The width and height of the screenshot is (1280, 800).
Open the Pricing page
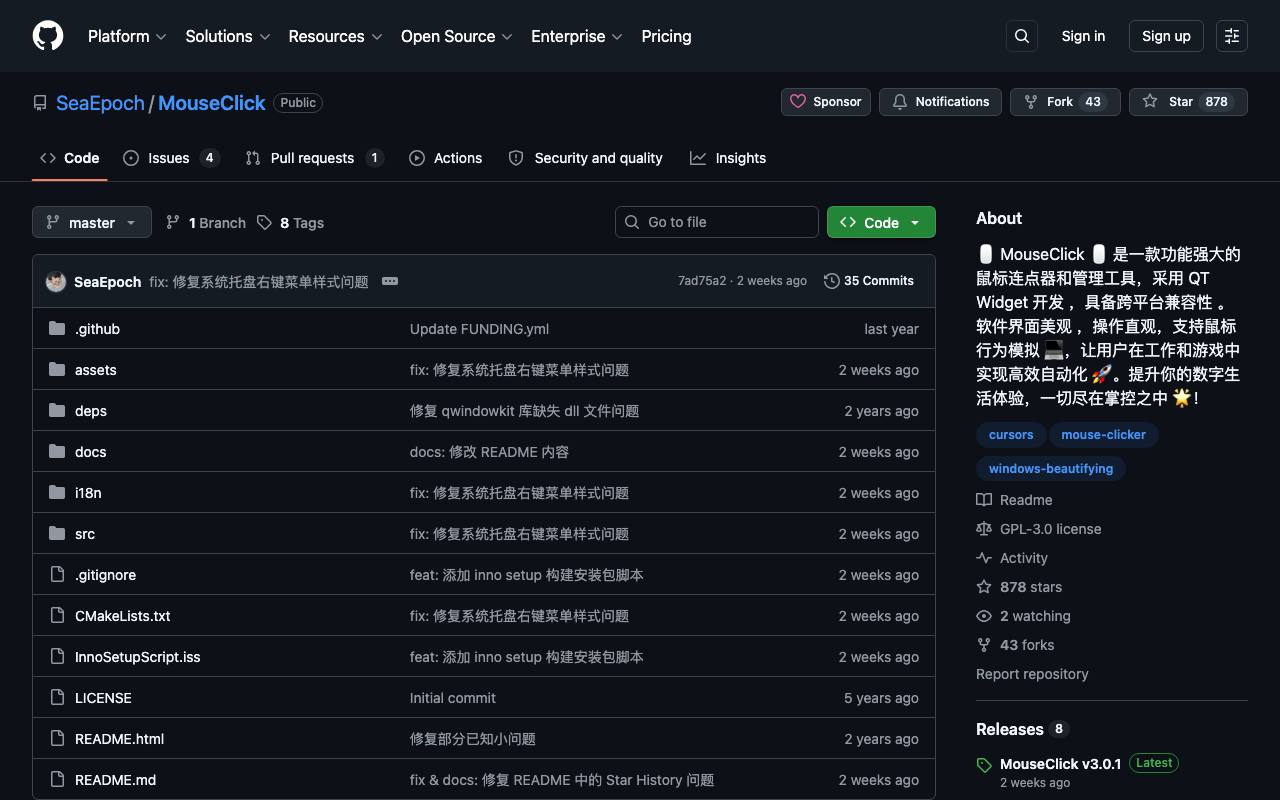666,36
